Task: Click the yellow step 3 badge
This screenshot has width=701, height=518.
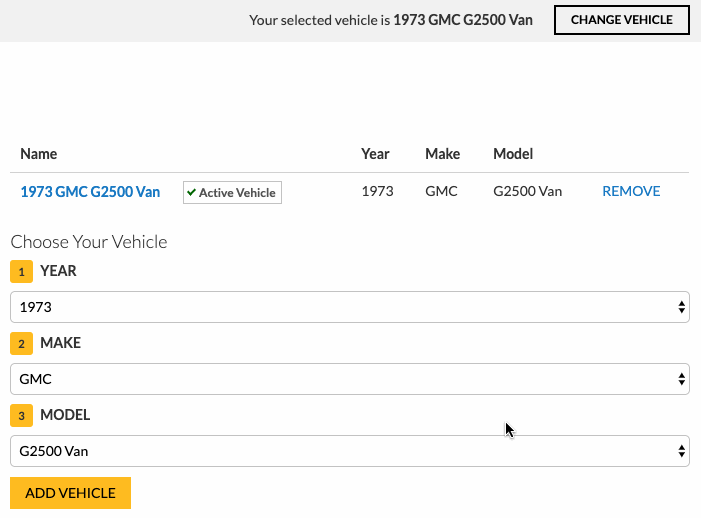Action: coord(21,415)
